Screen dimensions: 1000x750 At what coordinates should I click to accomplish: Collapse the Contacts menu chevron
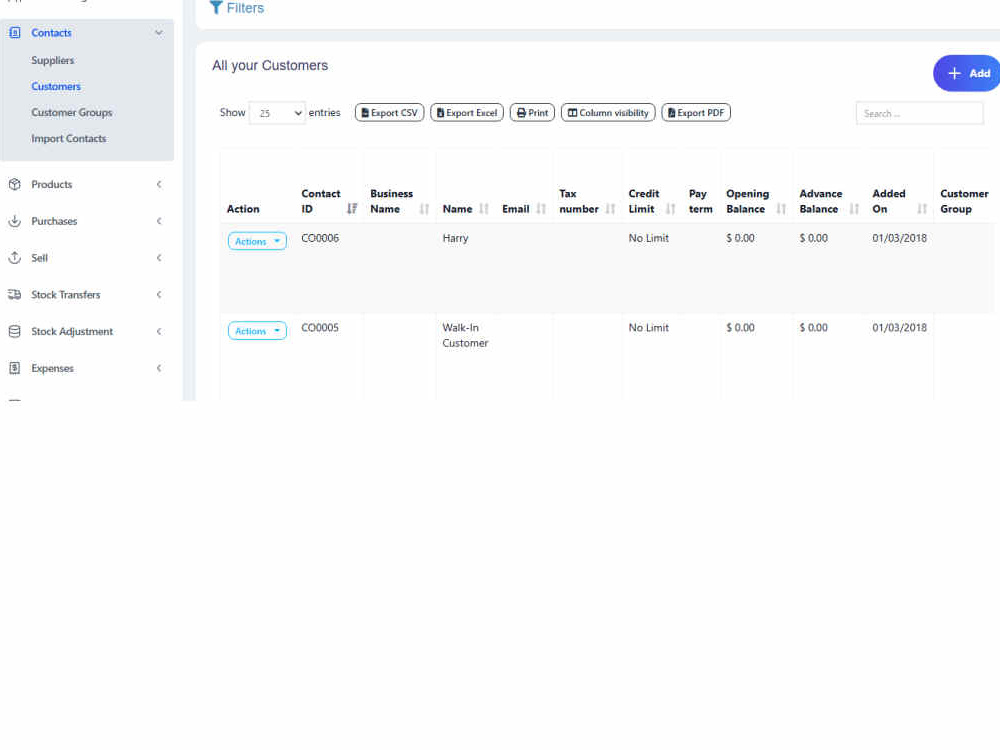tap(159, 33)
